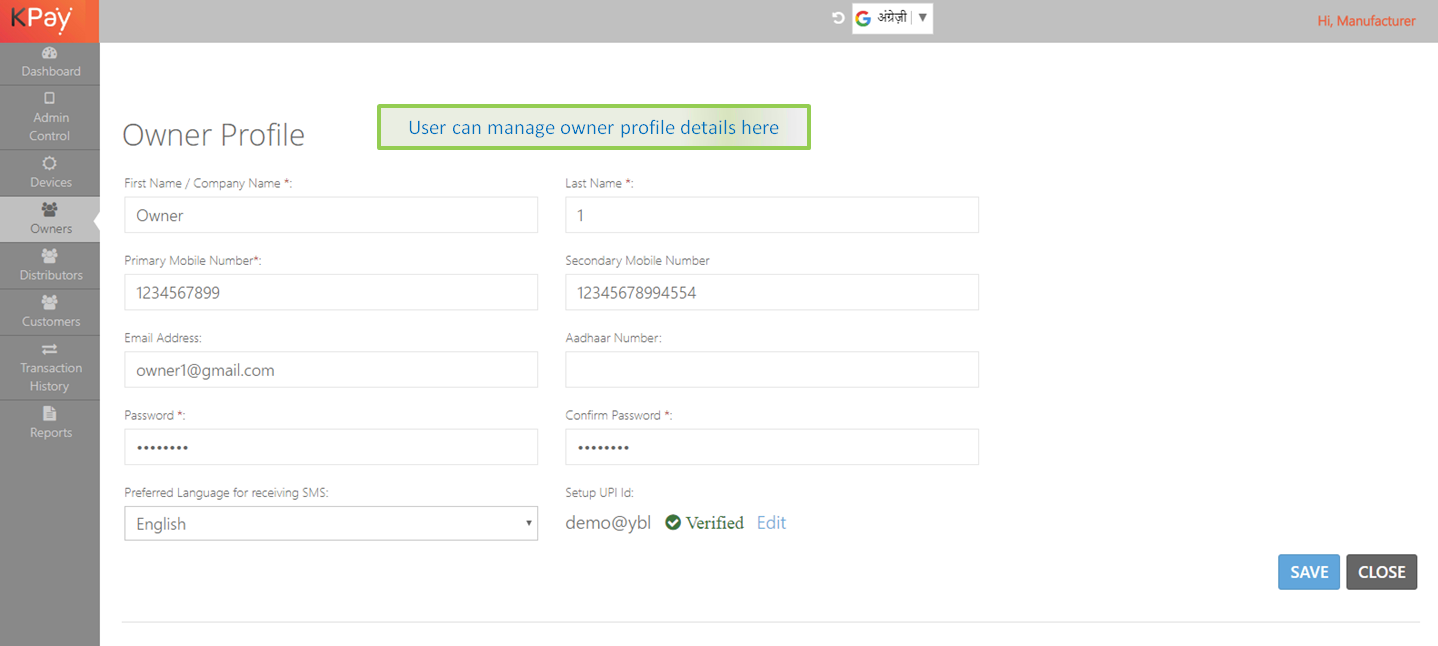Open Transaction History arrows icon
Viewport: 1438px width, 646px height.
coord(50,349)
